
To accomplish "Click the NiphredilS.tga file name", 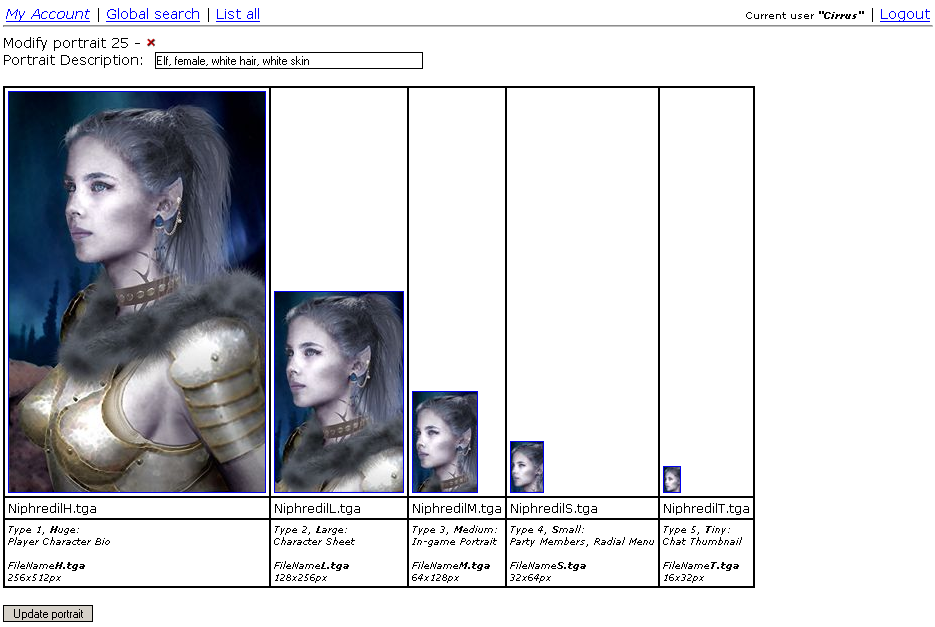I will 554,508.
